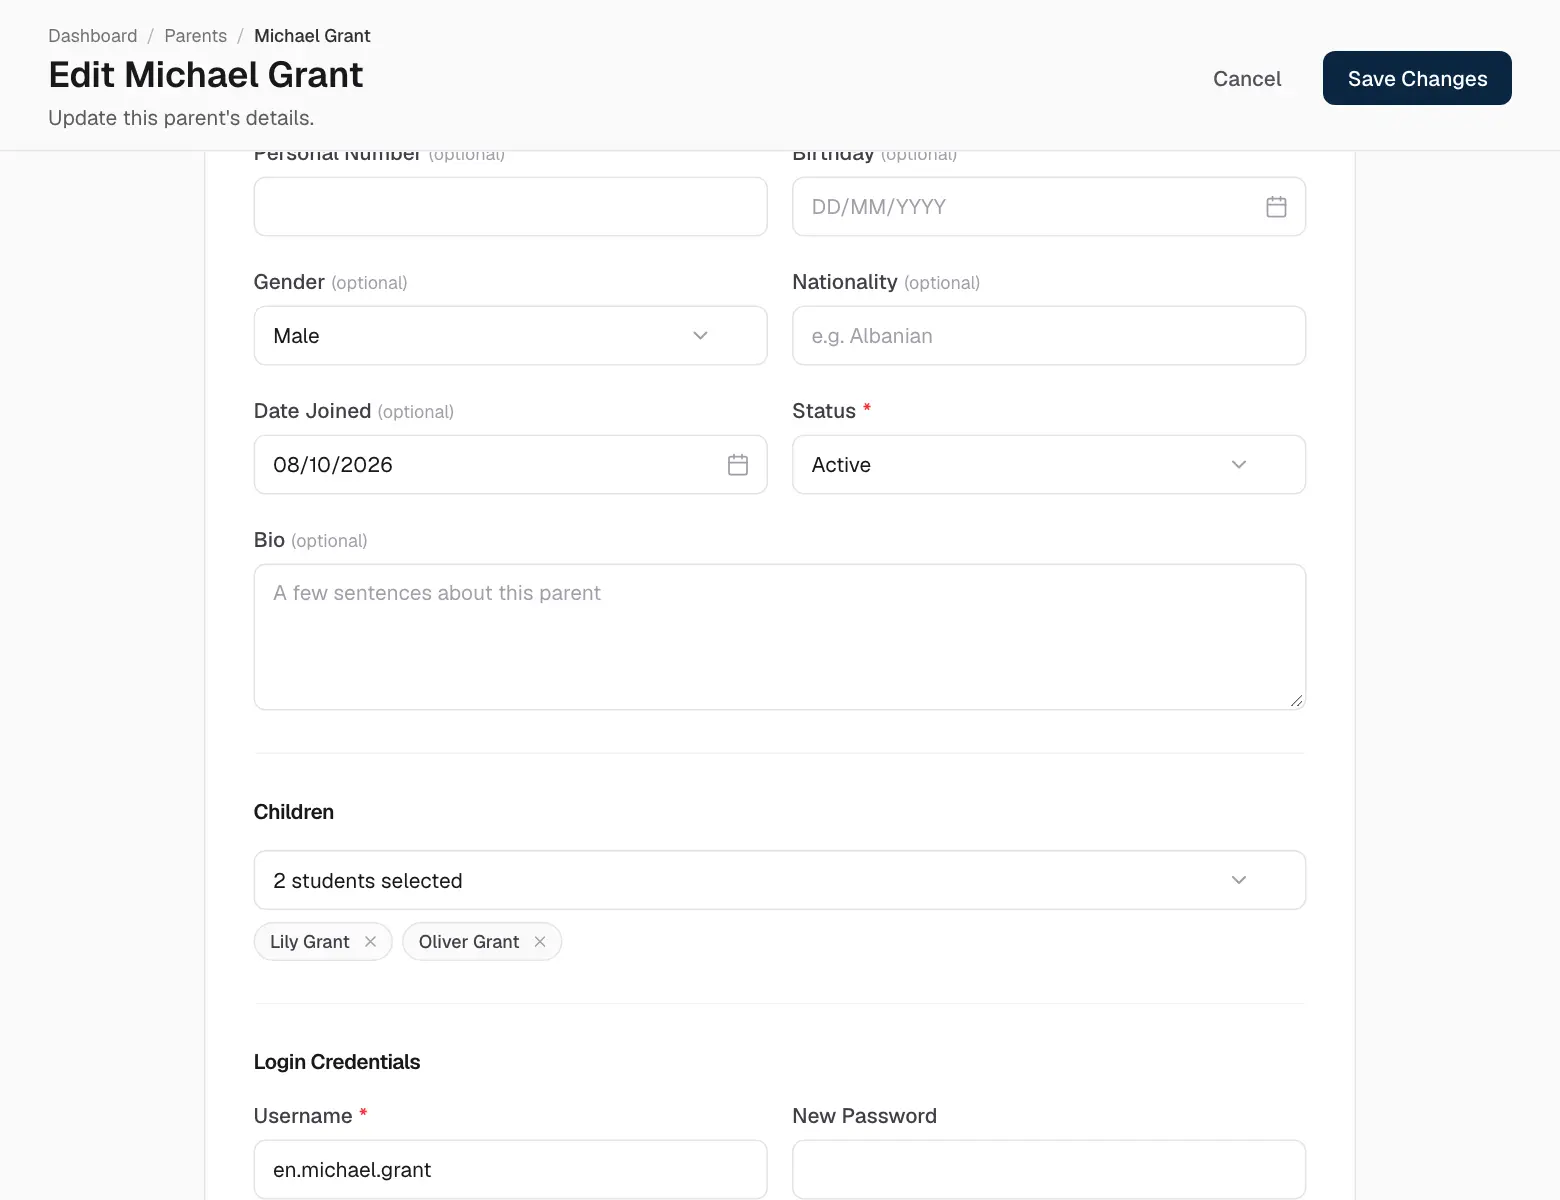The width and height of the screenshot is (1560, 1200).
Task: Go to Dashboard breadcrumb
Action: pyautogui.click(x=93, y=36)
